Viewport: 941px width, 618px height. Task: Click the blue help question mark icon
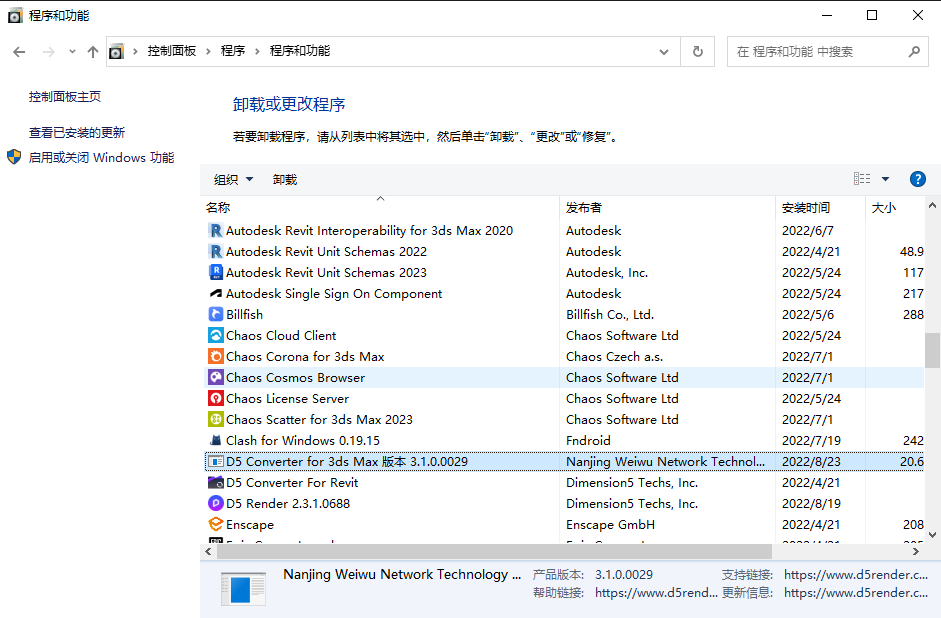pos(918,179)
